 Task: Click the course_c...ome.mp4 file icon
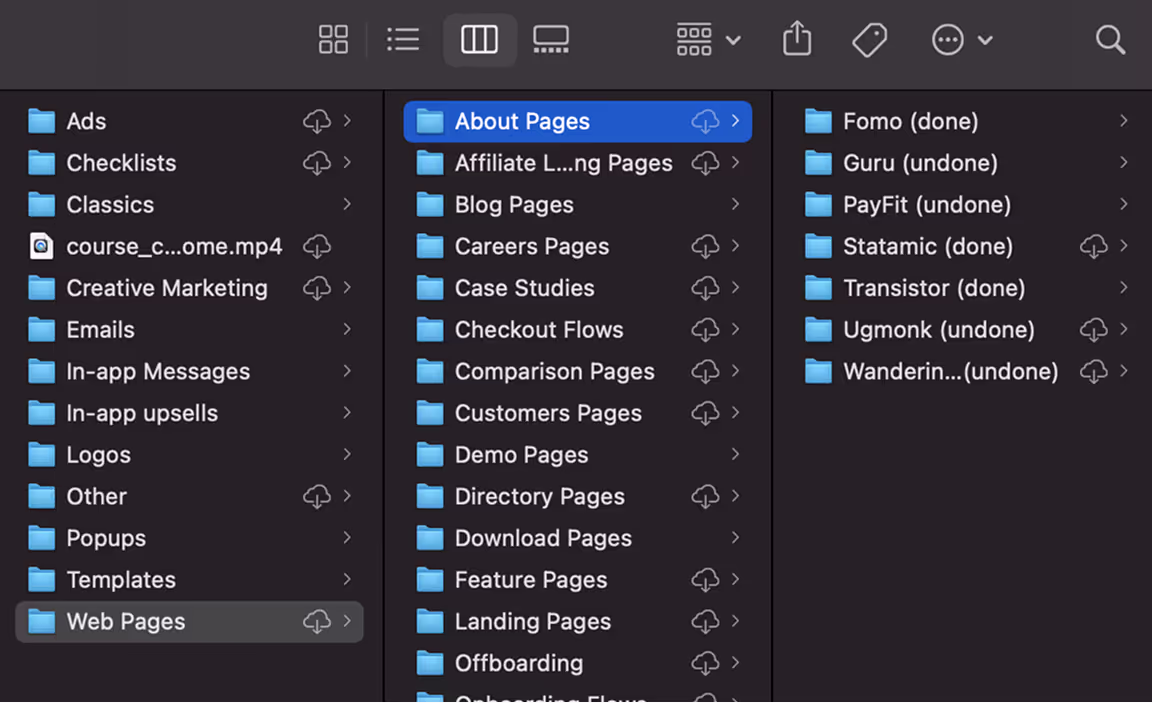click(x=41, y=246)
